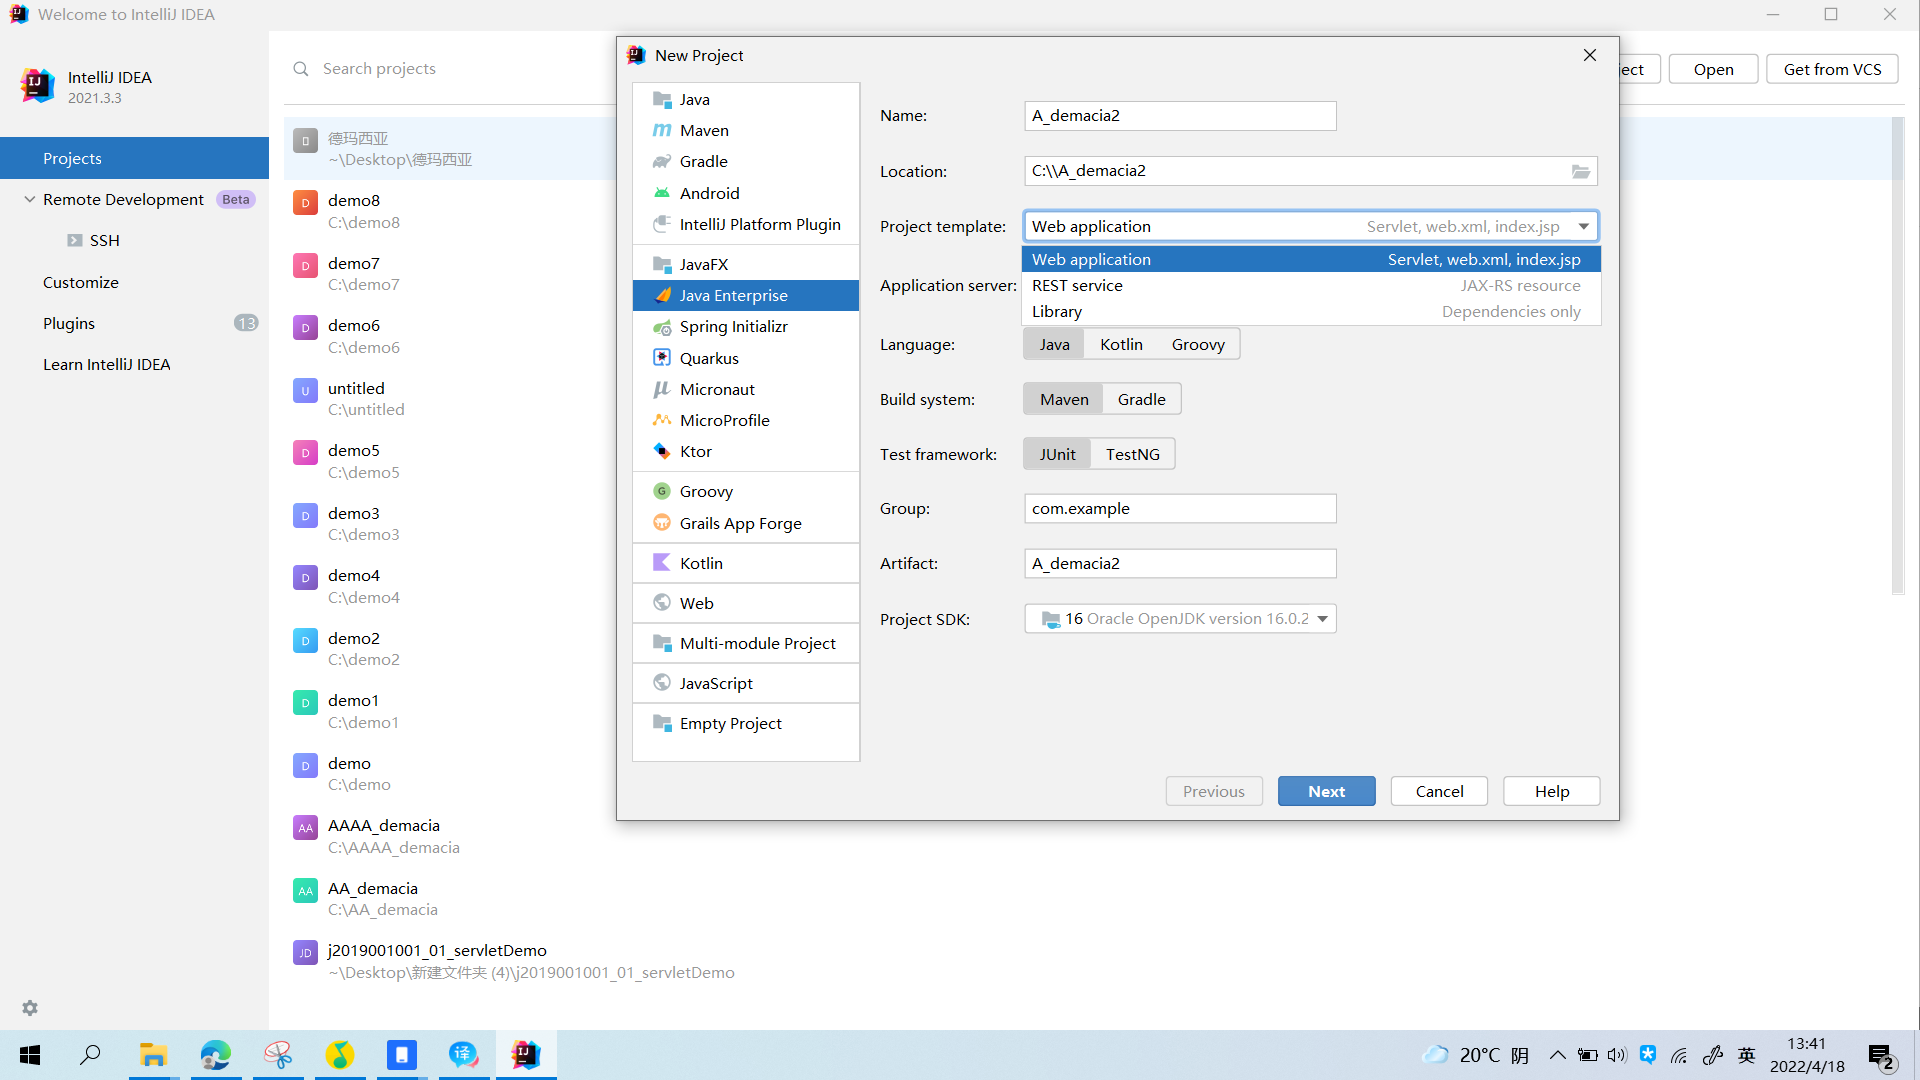
Task: Open settings gear in Welcome window
Action: 30,1008
